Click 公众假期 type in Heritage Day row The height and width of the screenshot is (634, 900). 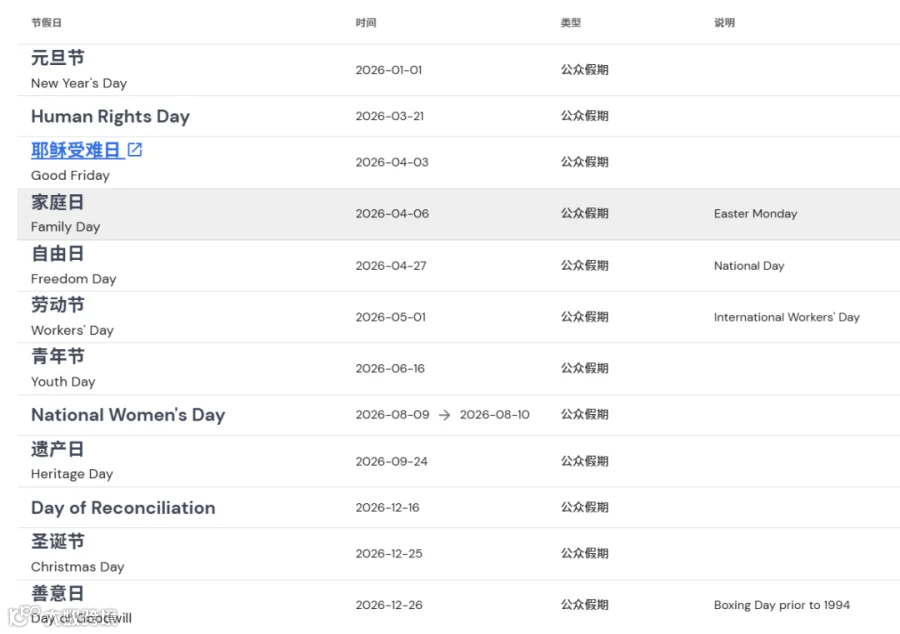coord(584,461)
